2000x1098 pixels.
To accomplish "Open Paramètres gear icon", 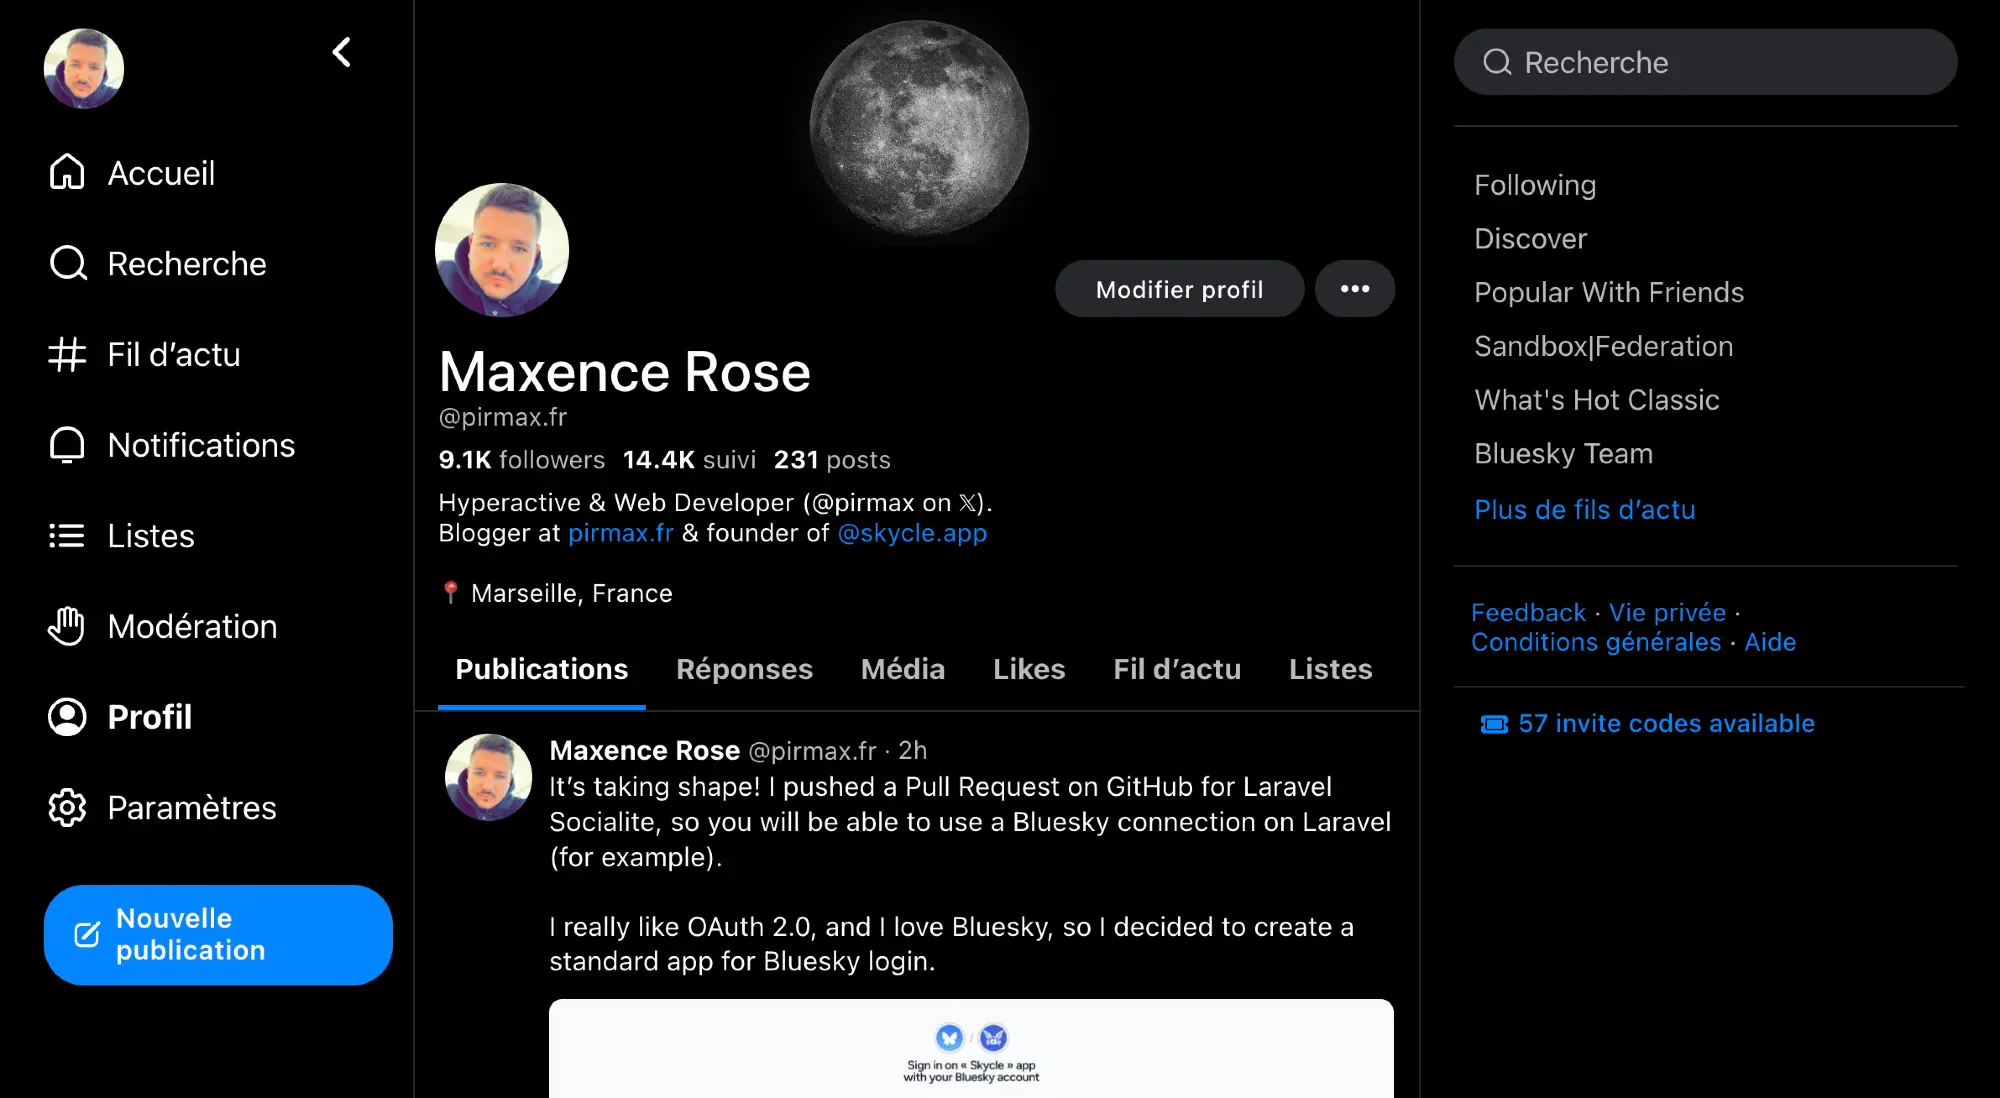I will click(x=67, y=807).
